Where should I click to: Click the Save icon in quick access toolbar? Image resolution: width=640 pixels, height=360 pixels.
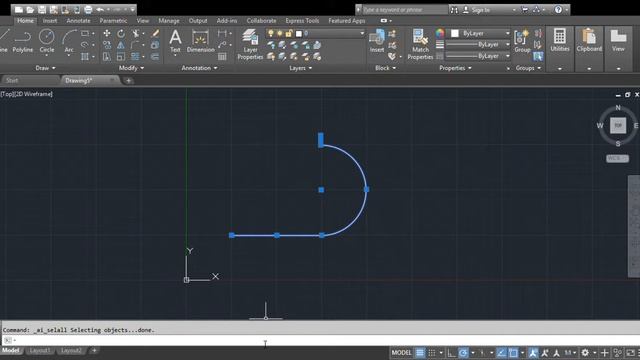42,9
